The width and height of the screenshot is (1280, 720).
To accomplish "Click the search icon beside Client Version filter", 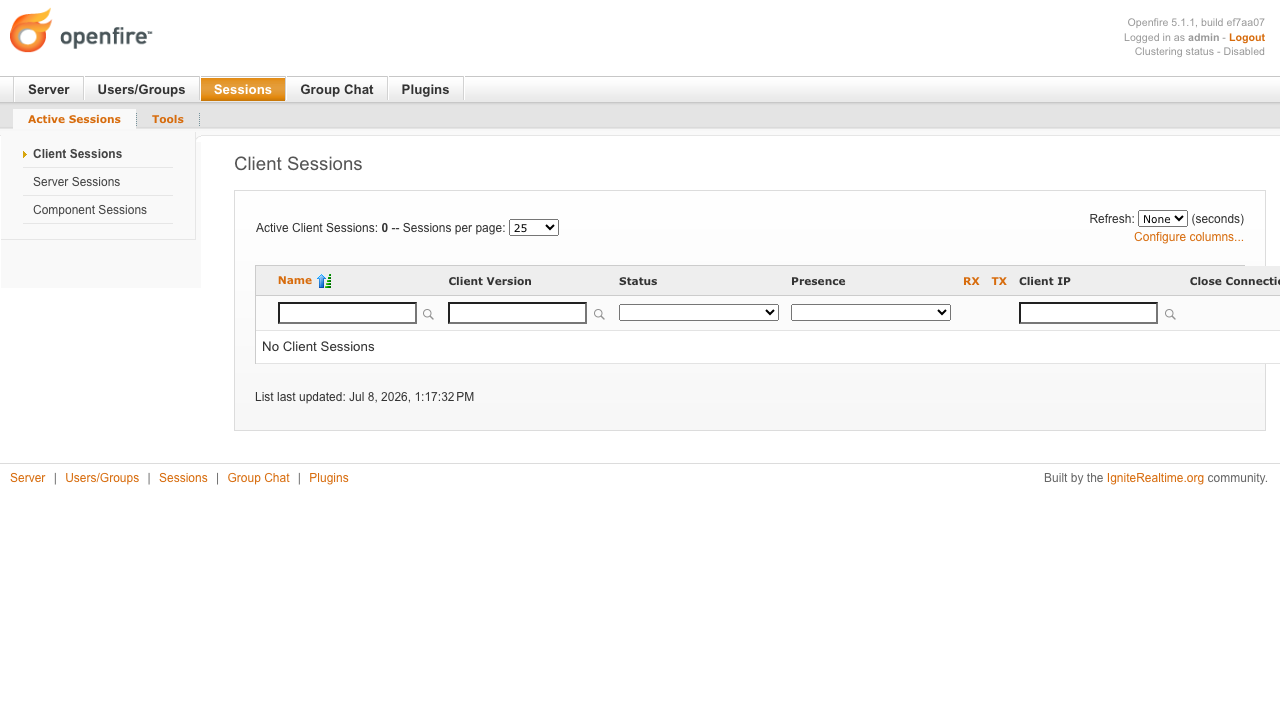I will coord(599,314).
